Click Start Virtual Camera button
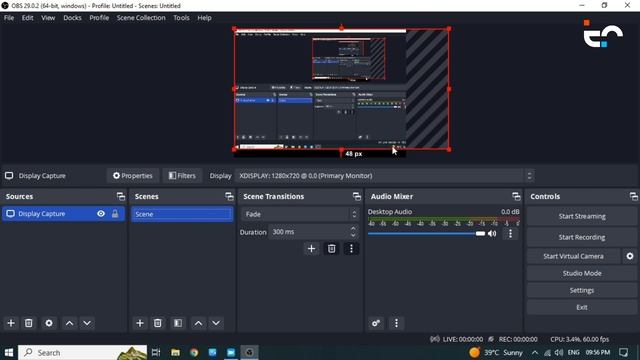 [x=573, y=256]
